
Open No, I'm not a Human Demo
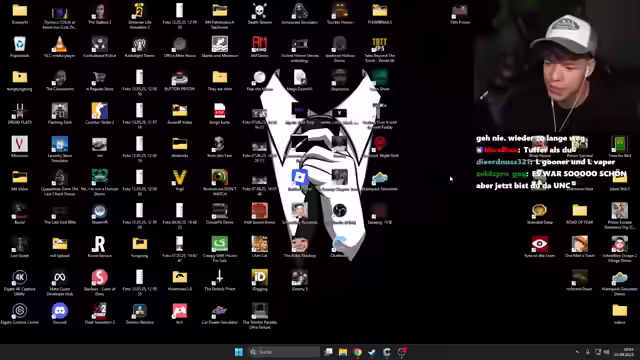coord(100,178)
